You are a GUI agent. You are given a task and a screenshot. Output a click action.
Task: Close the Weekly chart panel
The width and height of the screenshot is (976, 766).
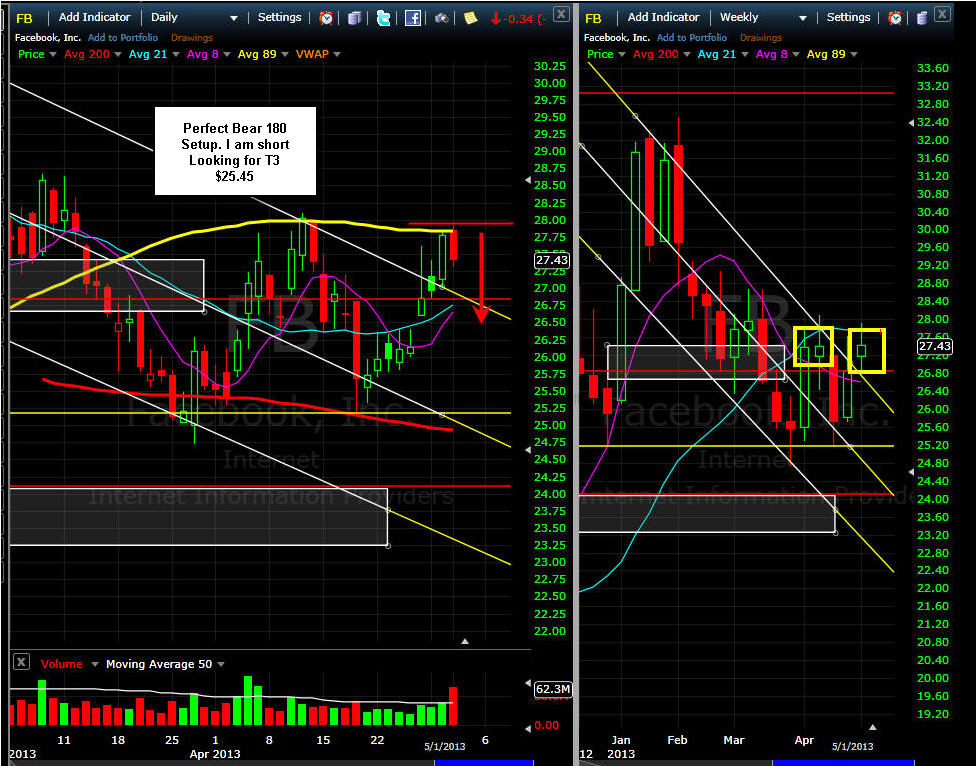pyautogui.click(x=943, y=14)
